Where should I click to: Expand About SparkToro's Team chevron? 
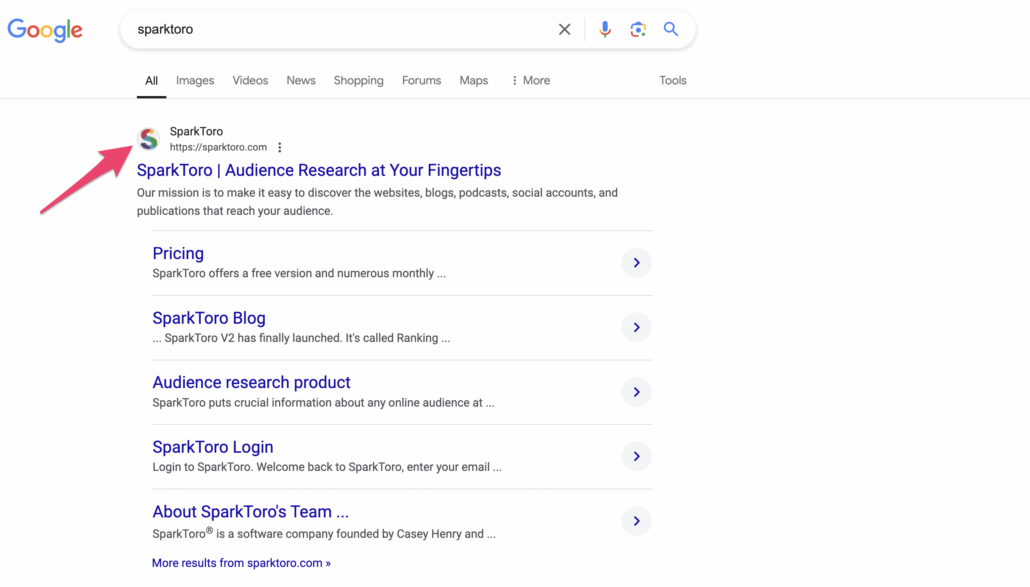pos(636,521)
